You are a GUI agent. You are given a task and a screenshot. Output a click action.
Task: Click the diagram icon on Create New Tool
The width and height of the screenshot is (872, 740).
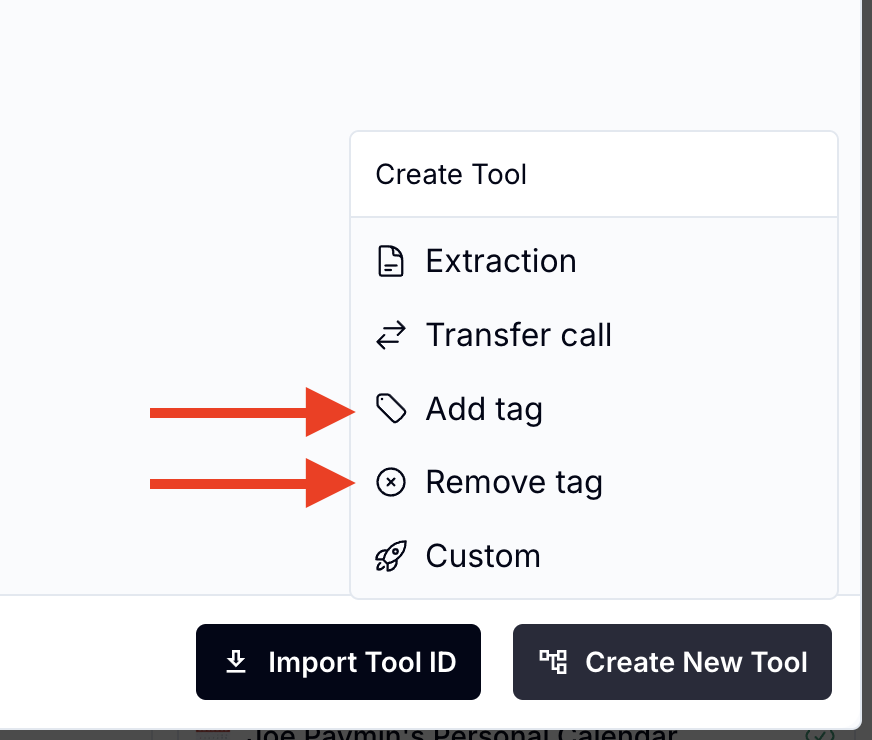point(552,662)
